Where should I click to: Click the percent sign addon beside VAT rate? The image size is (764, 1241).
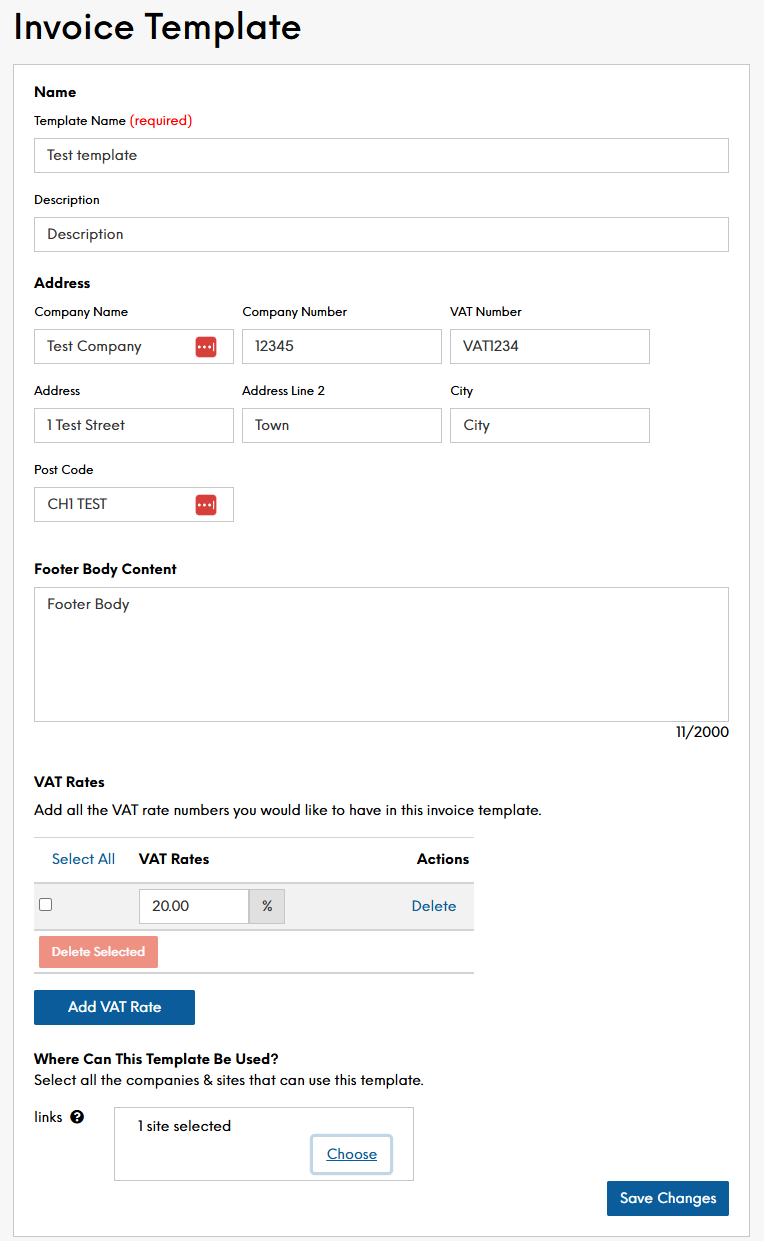[267, 907]
